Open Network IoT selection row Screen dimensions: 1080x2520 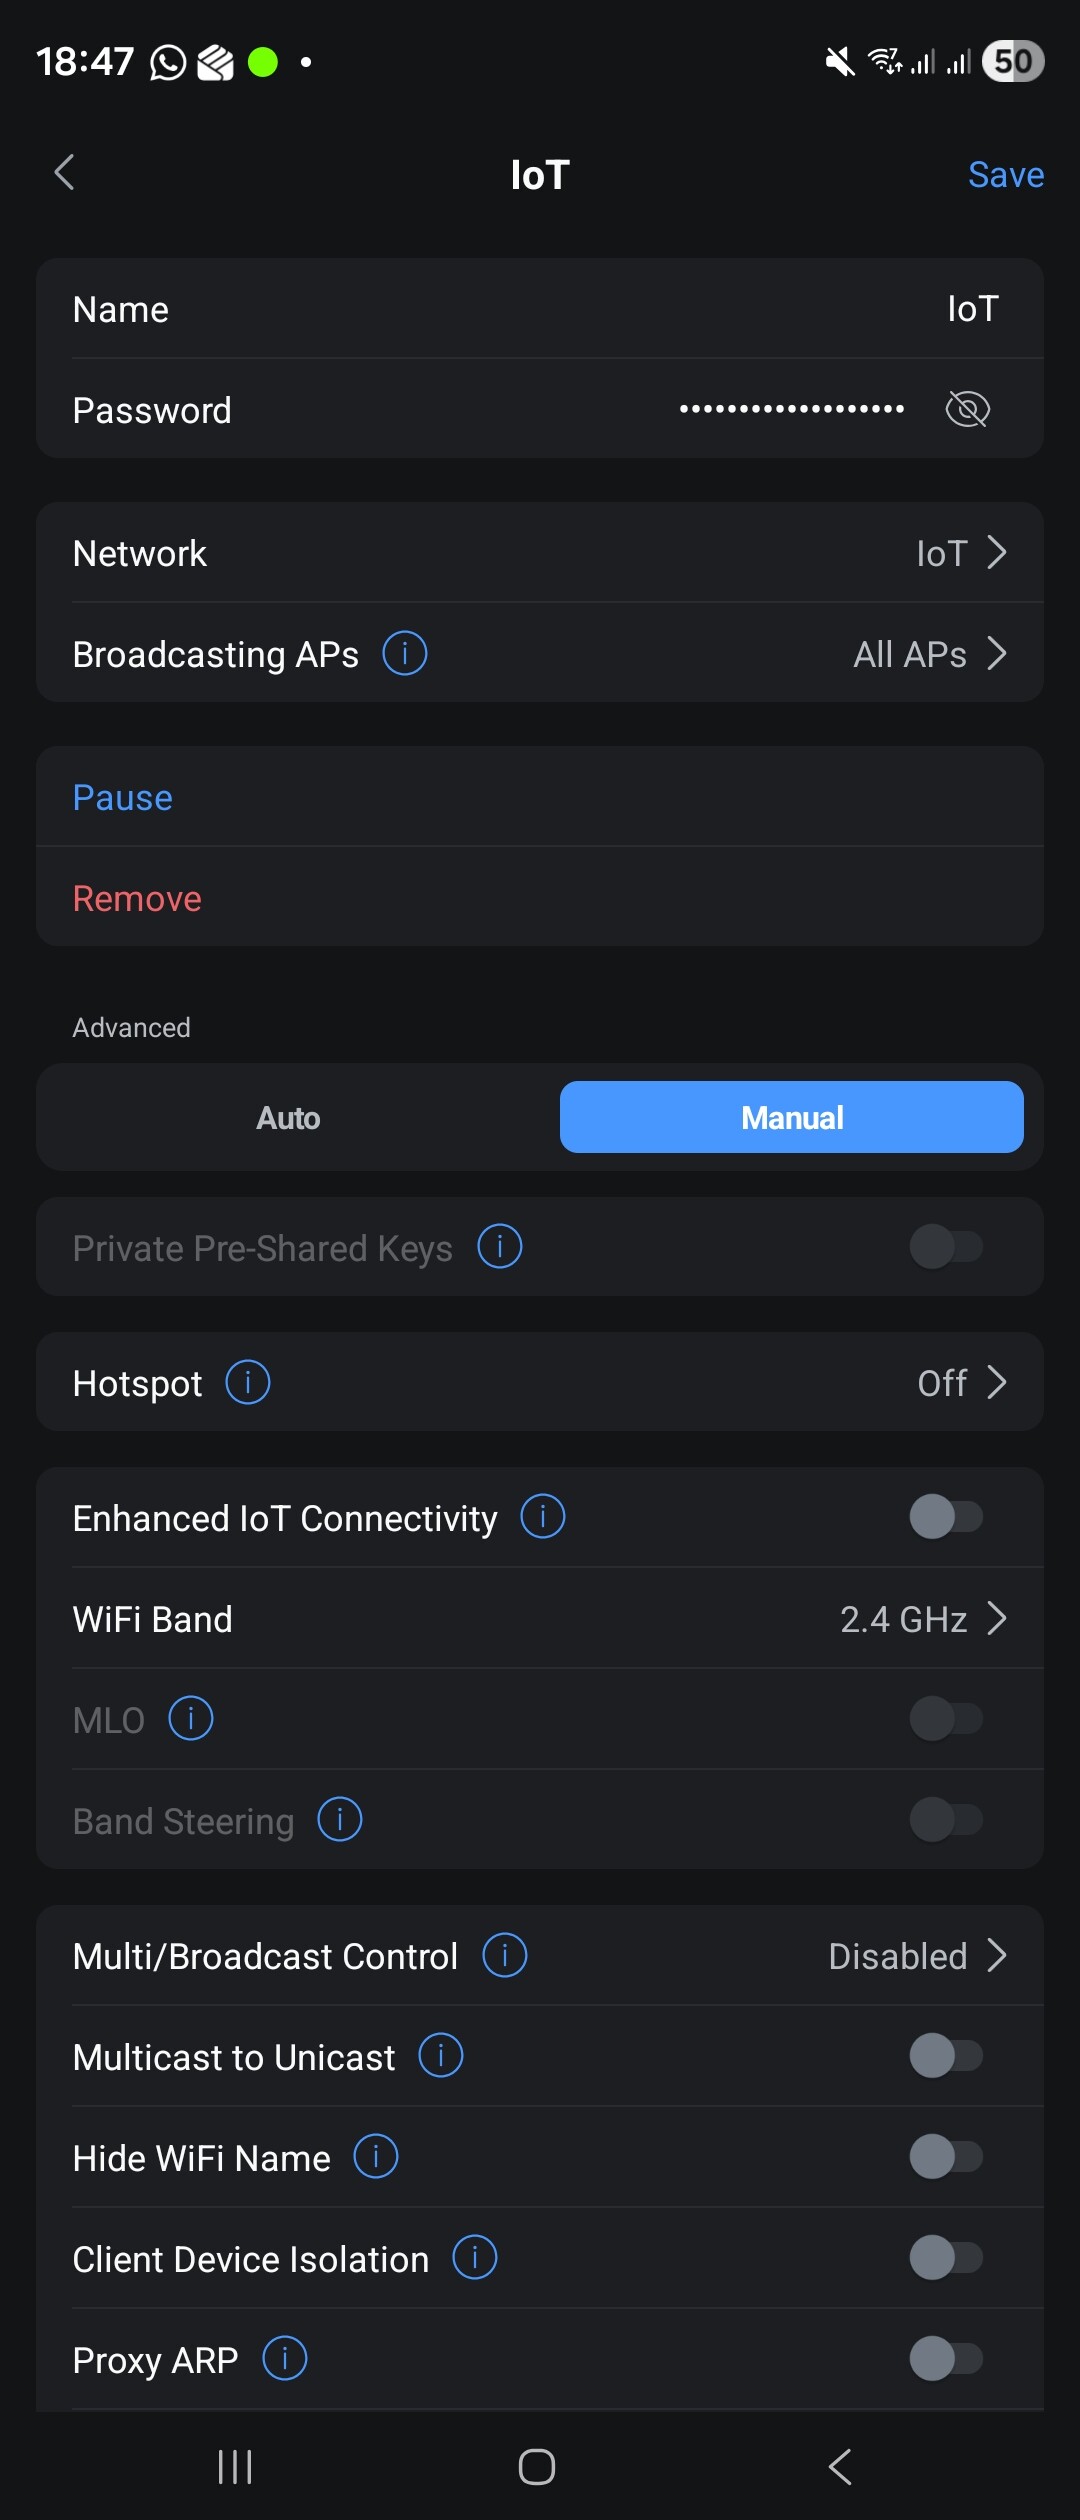click(x=960, y=553)
